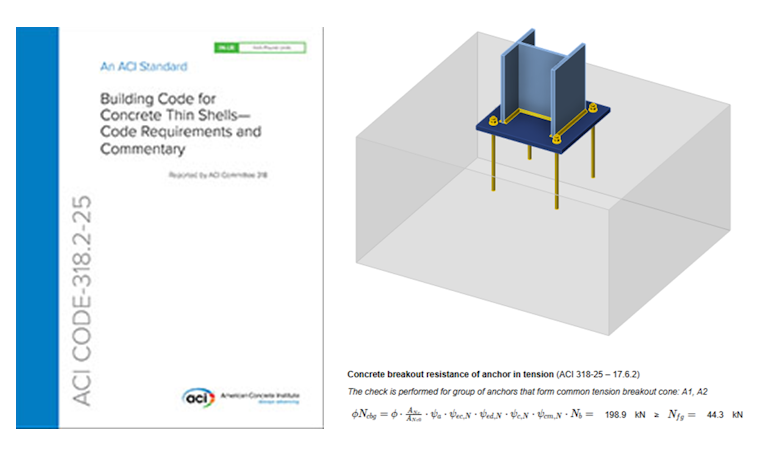779x463 pixels.
Task: Click the '(ACI 318-25 – 17.6.2)' reference
Action: [x=598, y=374]
